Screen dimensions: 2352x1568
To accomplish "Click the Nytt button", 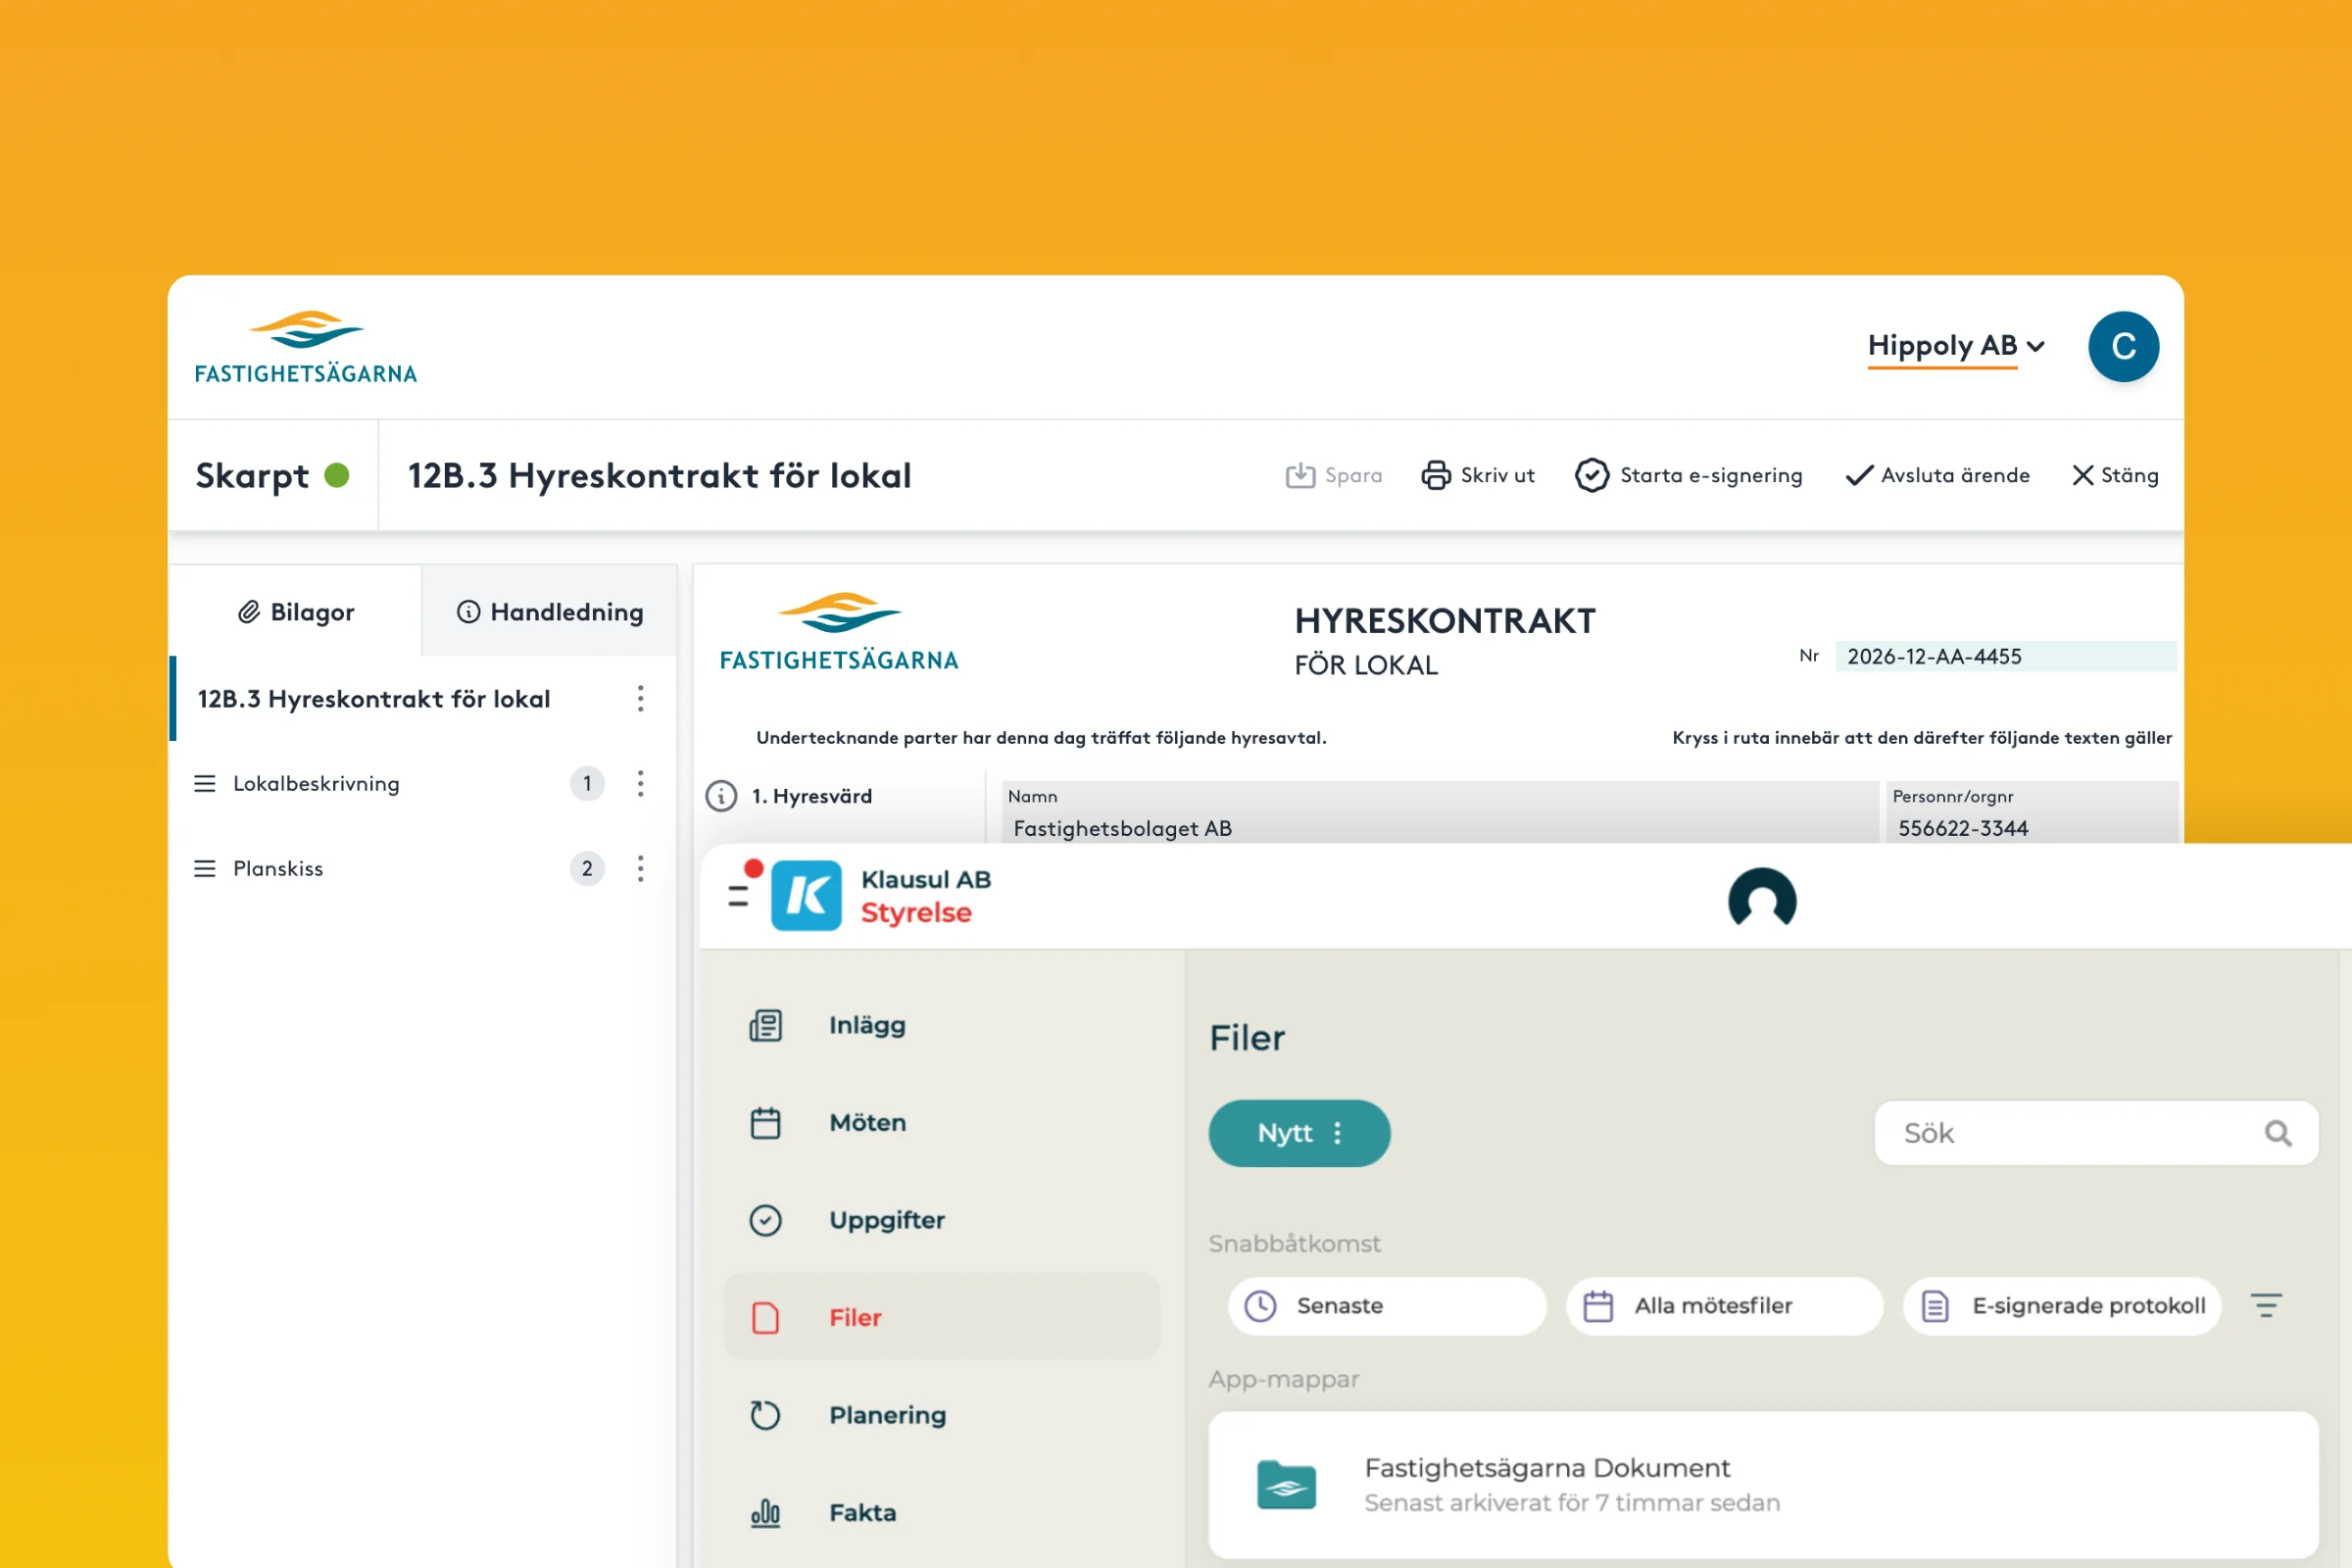I will [1298, 1133].
